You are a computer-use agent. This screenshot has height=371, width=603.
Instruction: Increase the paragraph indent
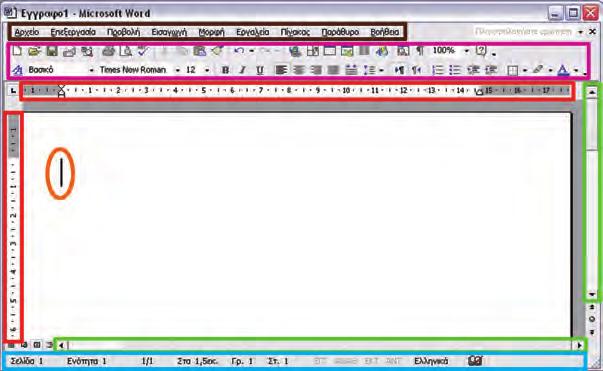pyautogui.click(x=491, y=70)
